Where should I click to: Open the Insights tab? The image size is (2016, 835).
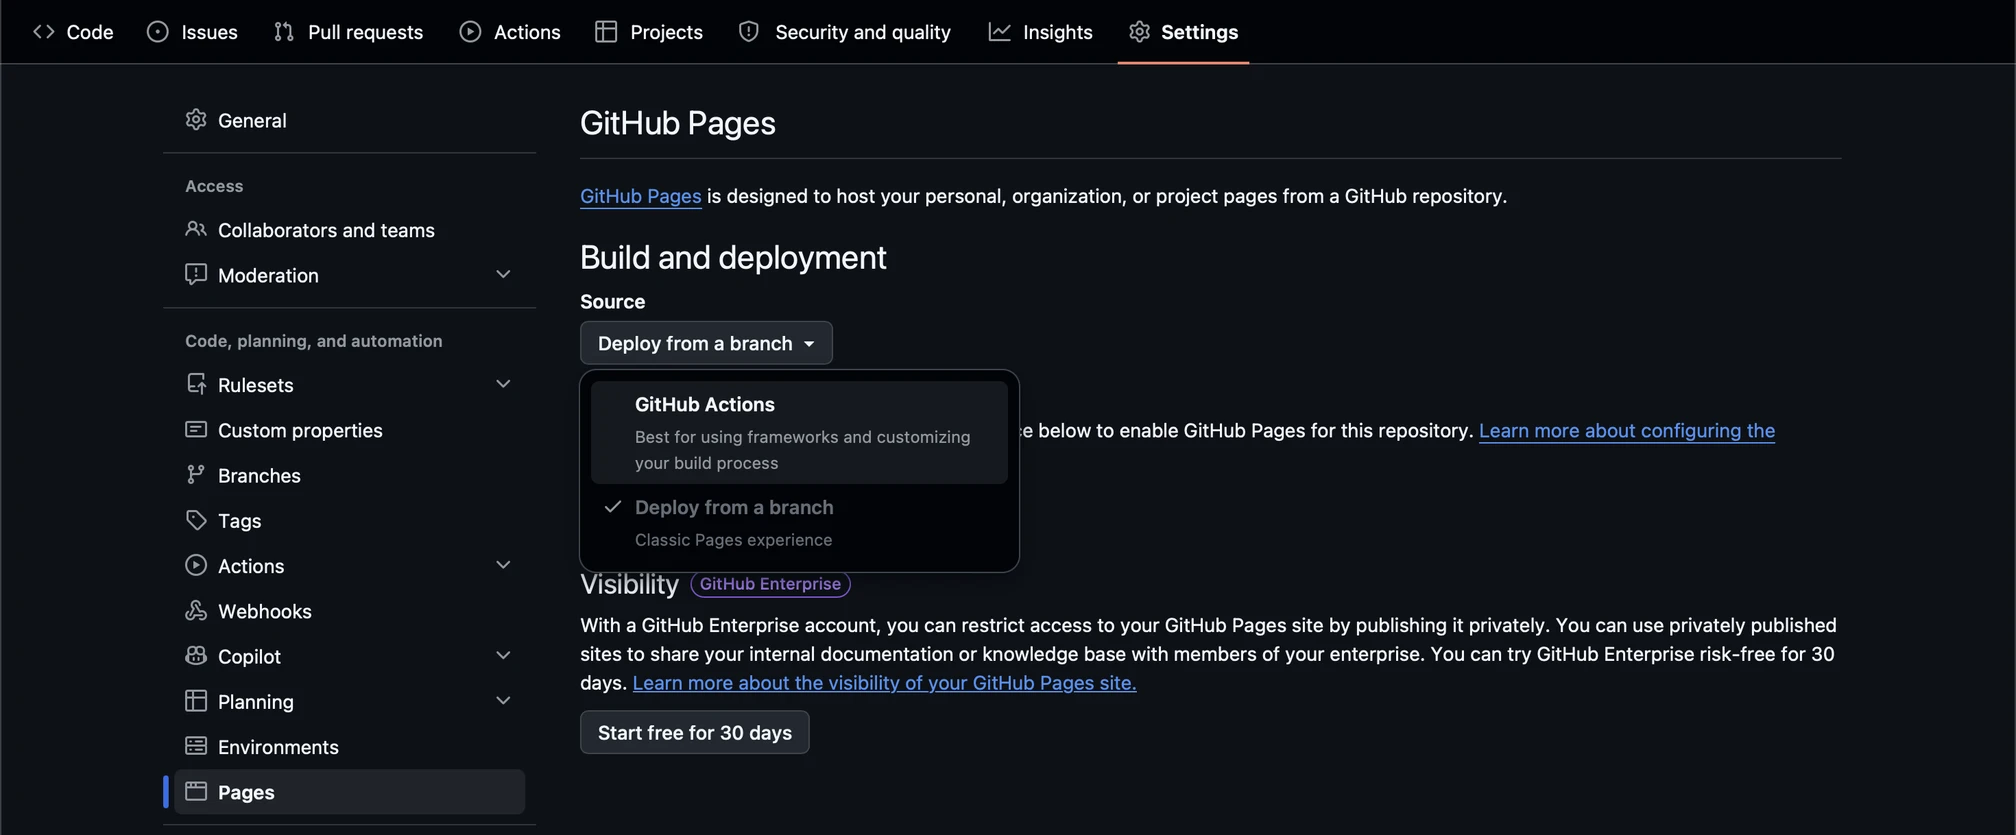[x=1041, y=32]
